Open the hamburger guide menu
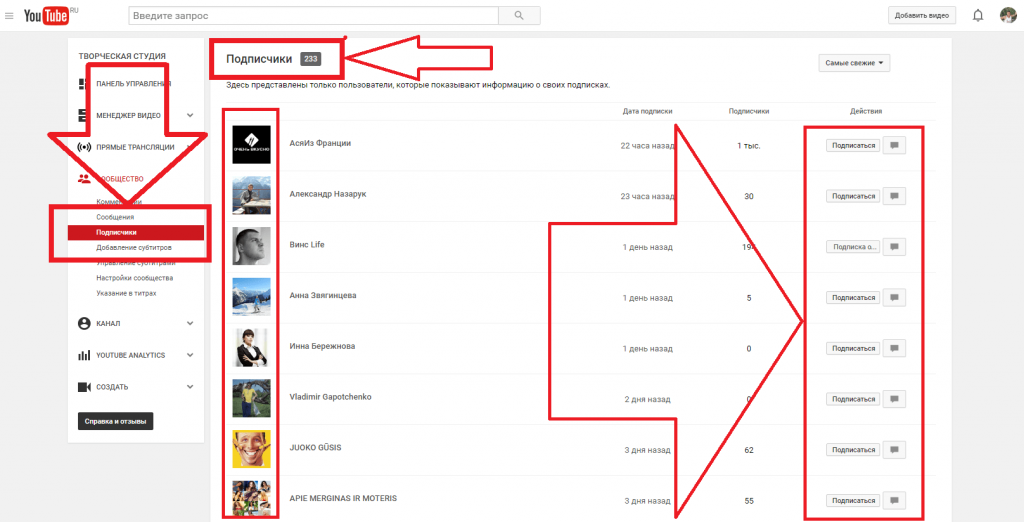The image size is (1024, 522). [9, 15]
